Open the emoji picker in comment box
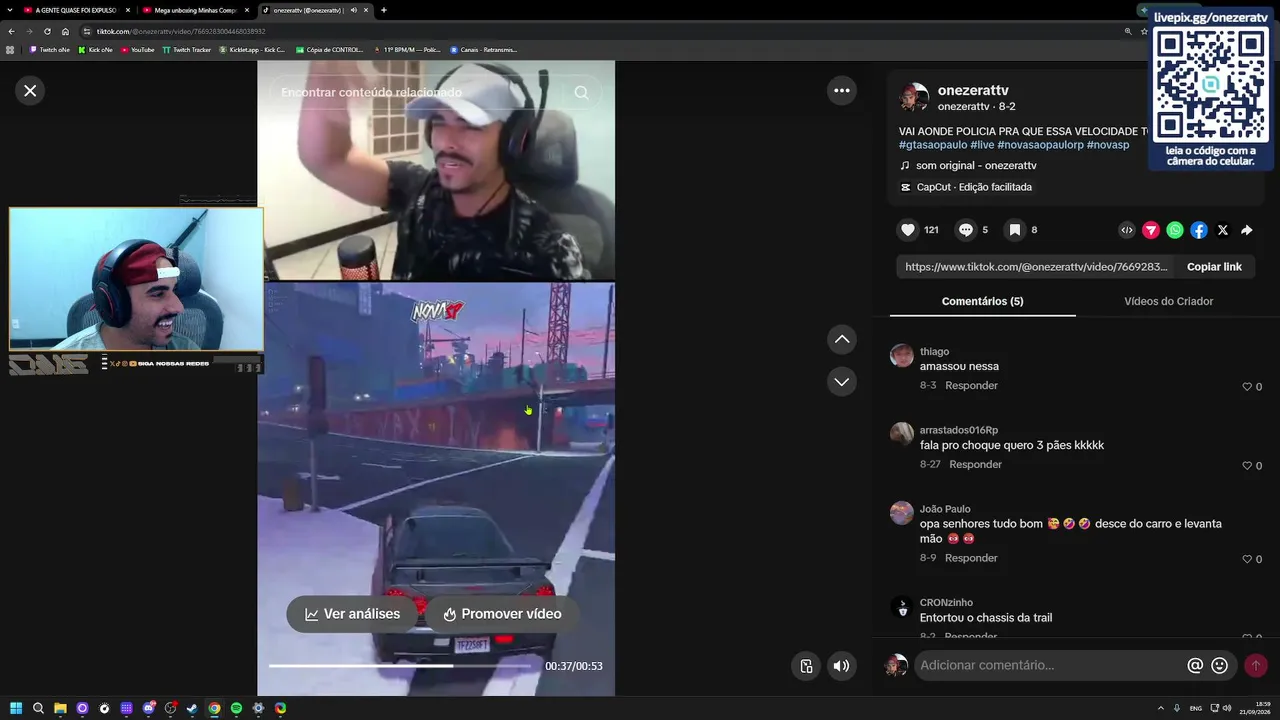The width and height of the screenshot is (1280, 720). pos(1219,665)
